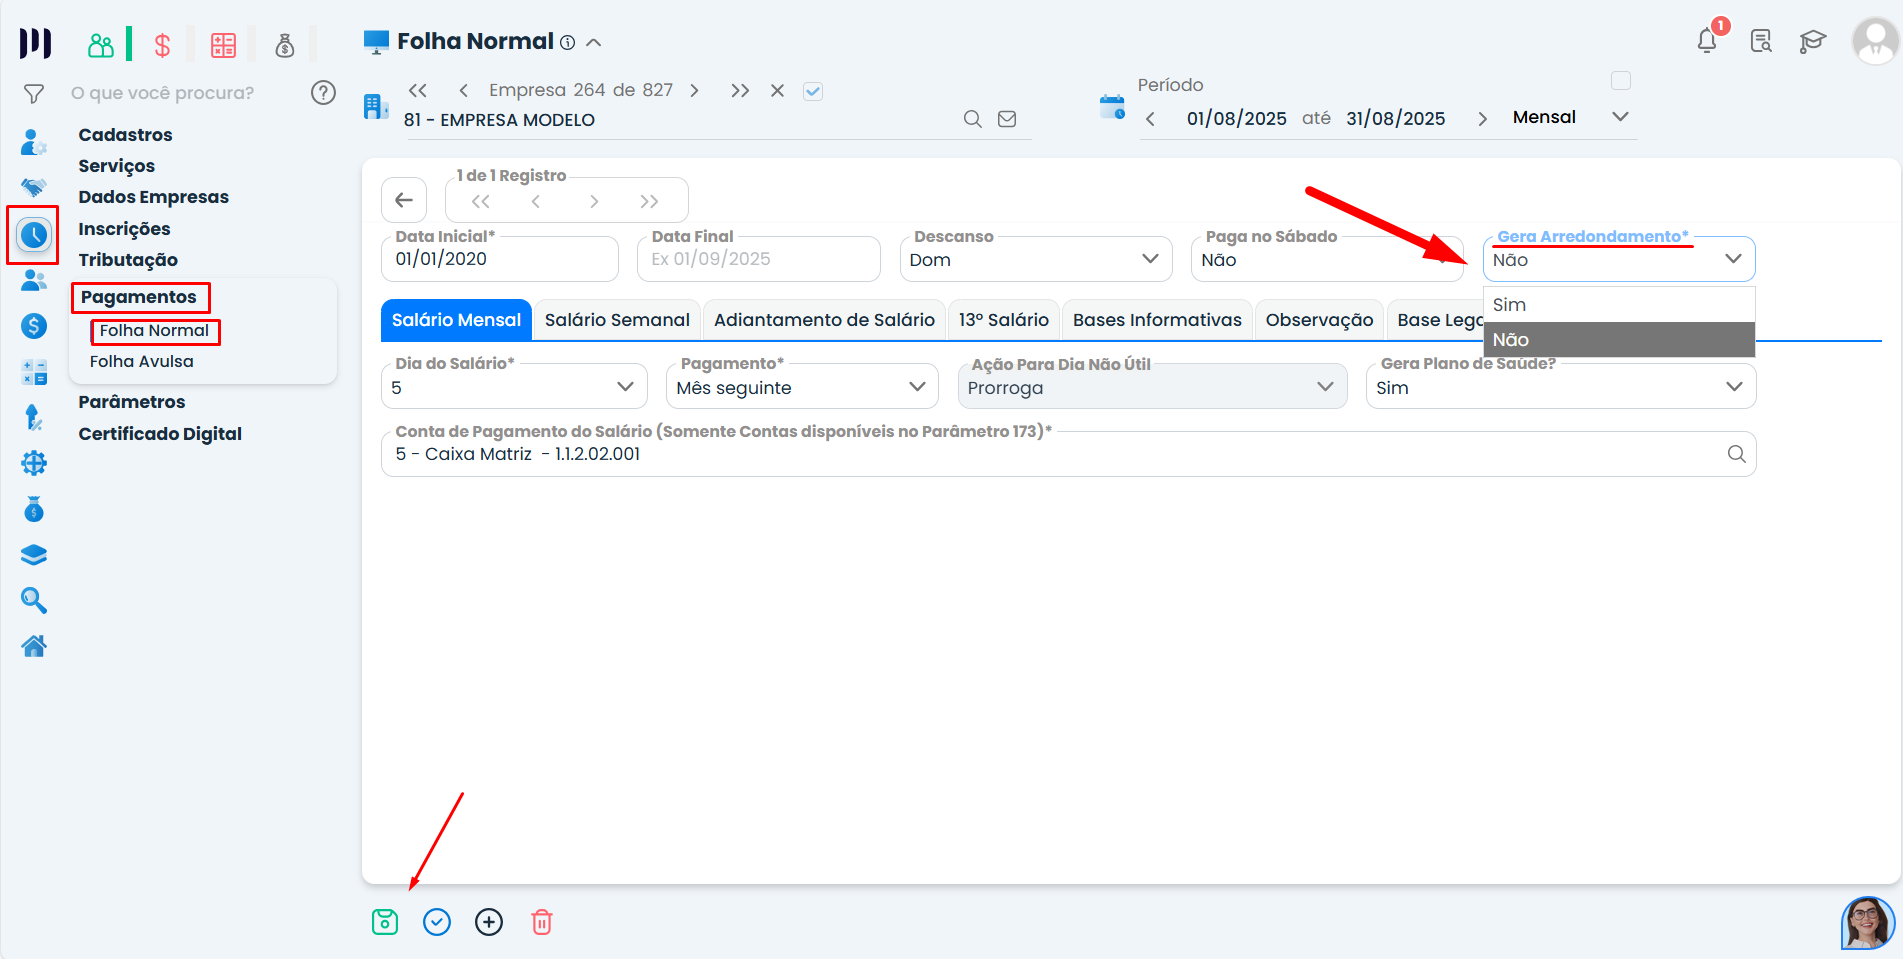Toggle the checkbox above the Período selector
This screenshot has width=1903, height=959.
point(1621,81)
